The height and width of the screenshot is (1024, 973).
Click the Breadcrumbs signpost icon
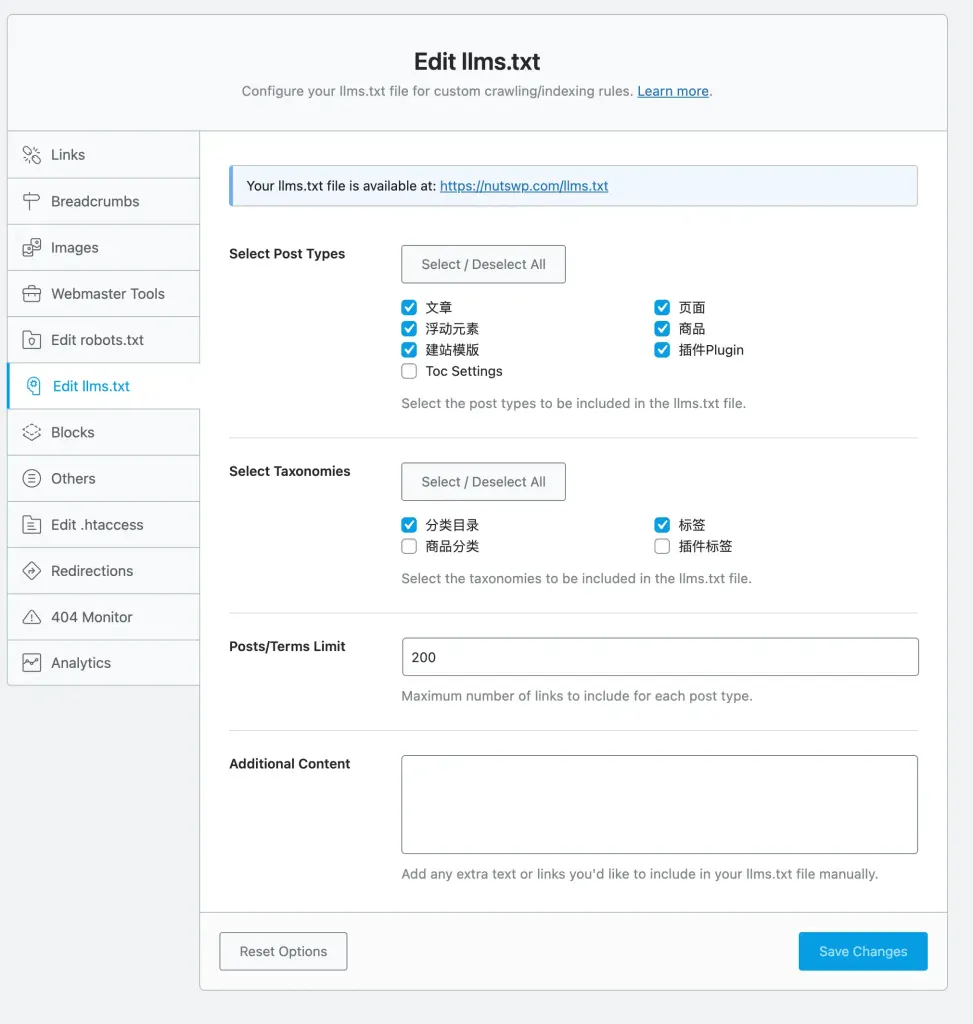(32, 201)
